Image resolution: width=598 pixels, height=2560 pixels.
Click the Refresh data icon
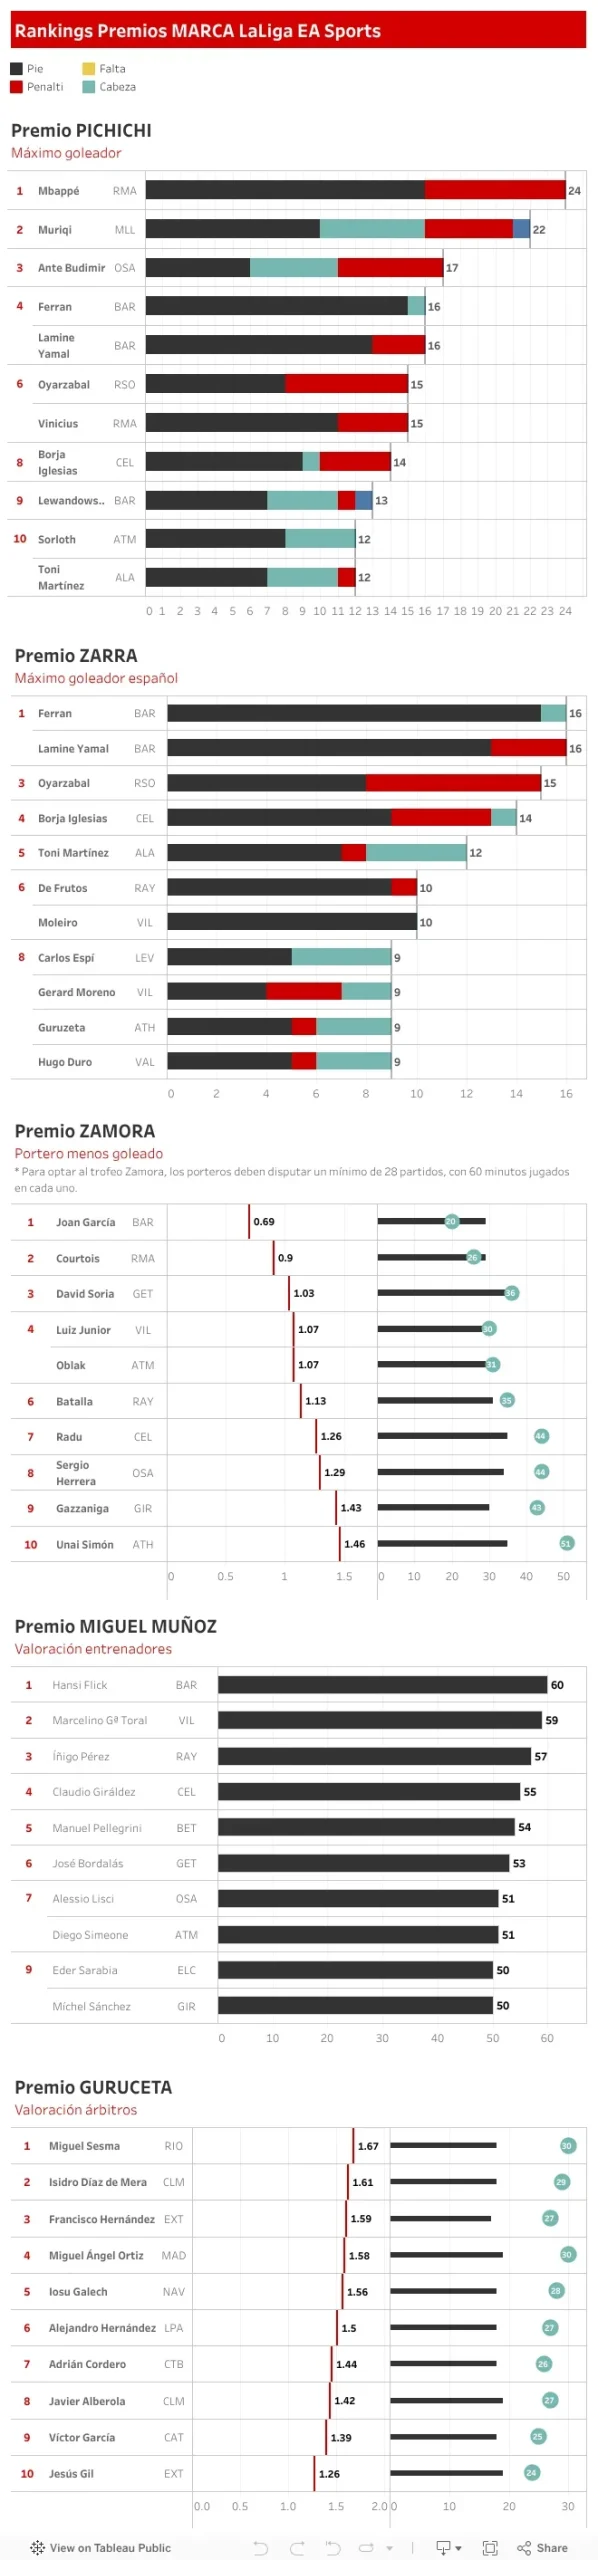click(366, 2547)
